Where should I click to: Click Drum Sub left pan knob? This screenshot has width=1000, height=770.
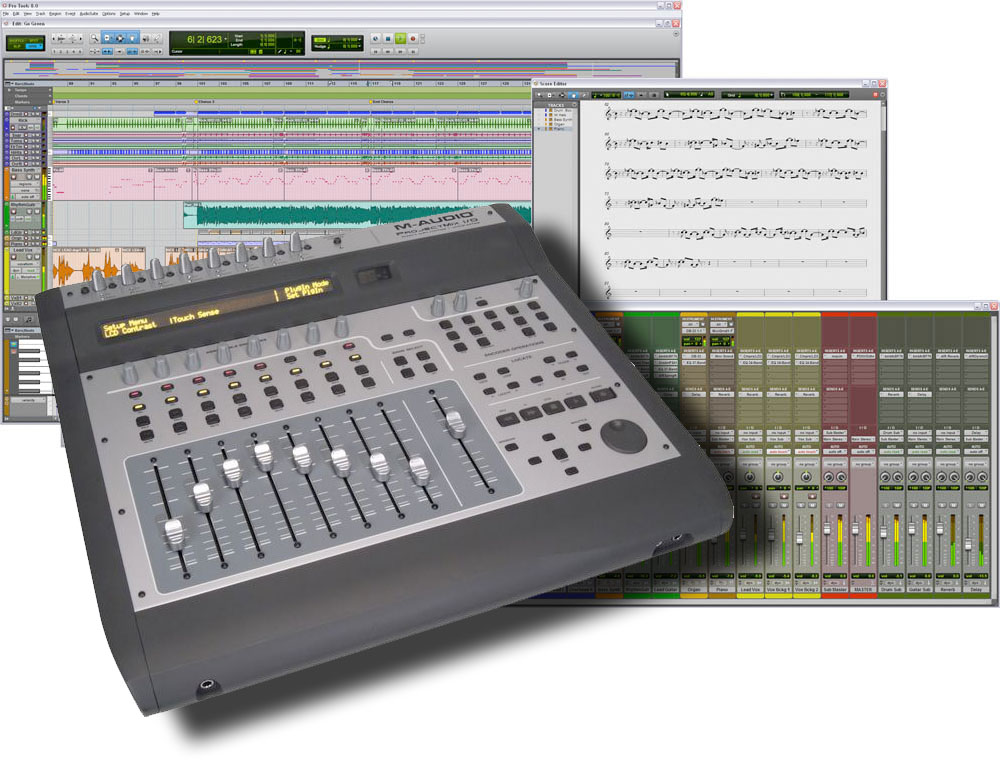885,477
